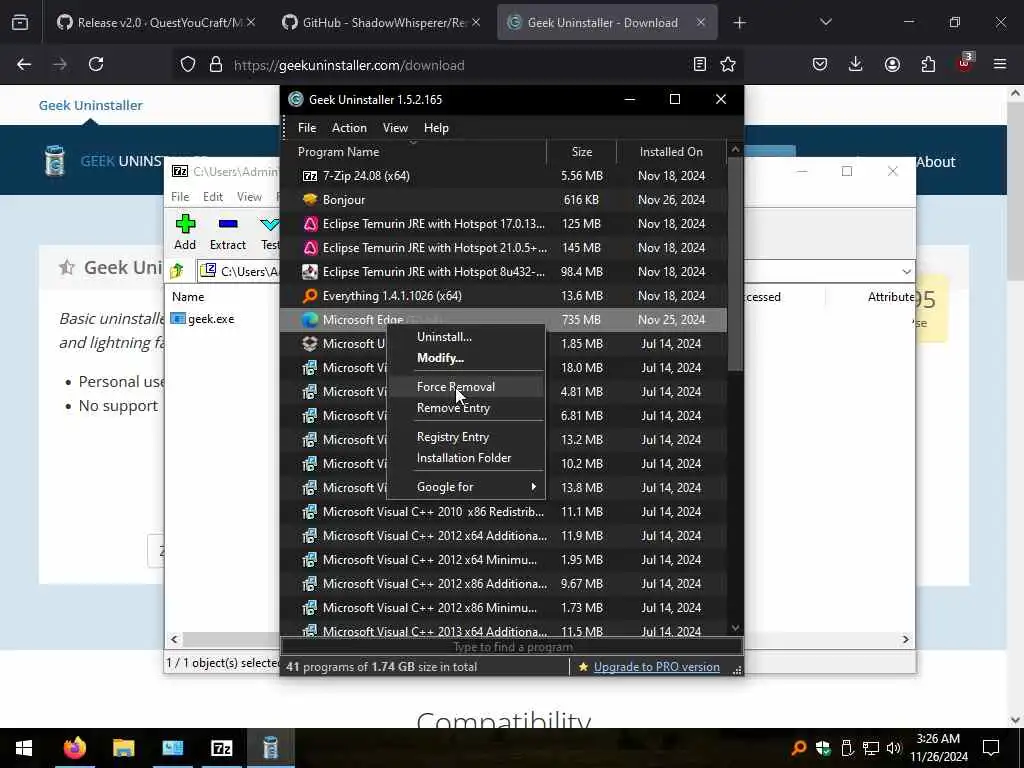The width and height of the screenshot is (1024, 768).
Task: Click the Firefox URL address bar
Action: [x=457, y=65]
